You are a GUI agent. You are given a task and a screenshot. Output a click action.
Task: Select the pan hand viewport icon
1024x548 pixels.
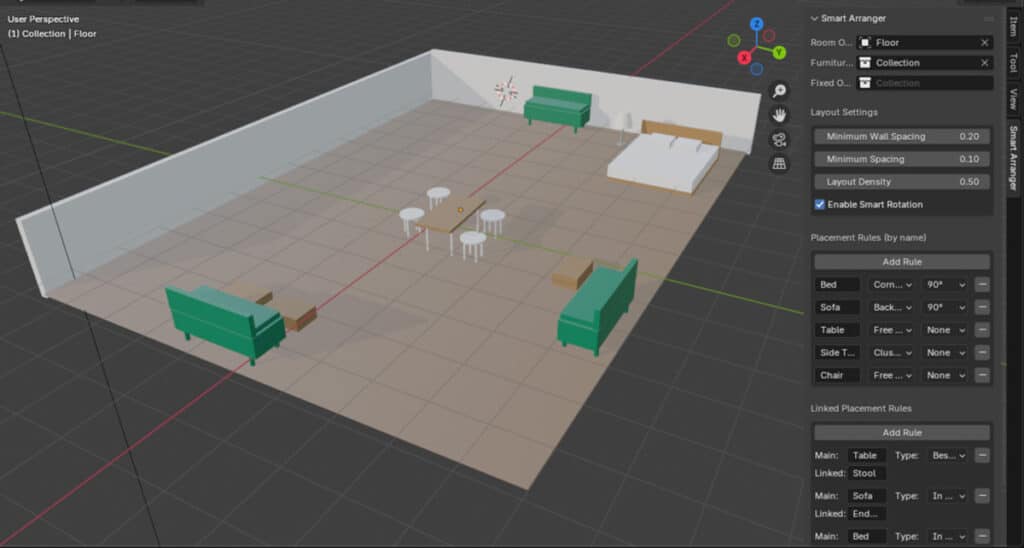coord(779,115)
